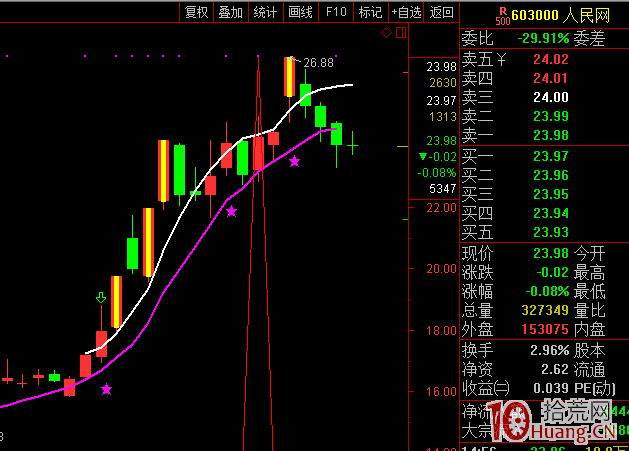Click the tick volume 2630
This screenshot has width=629, height=451.
coord(443,83)
